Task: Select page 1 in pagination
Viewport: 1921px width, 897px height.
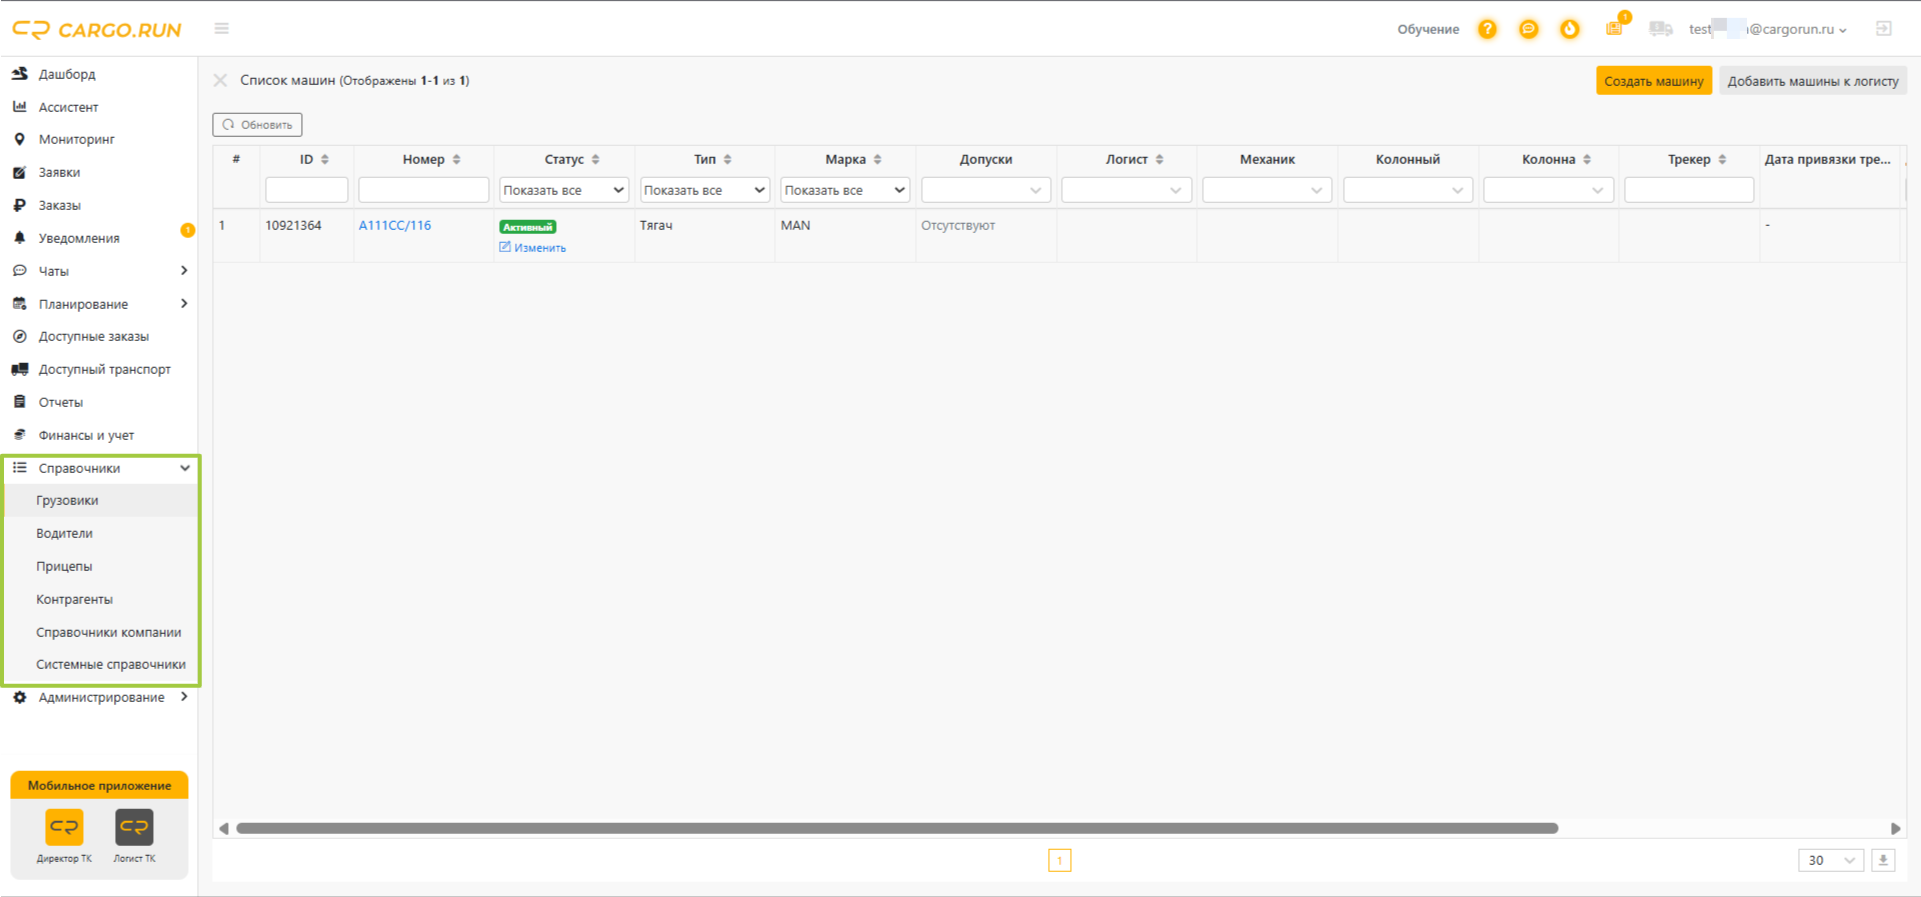Action: coord(1059,860)
